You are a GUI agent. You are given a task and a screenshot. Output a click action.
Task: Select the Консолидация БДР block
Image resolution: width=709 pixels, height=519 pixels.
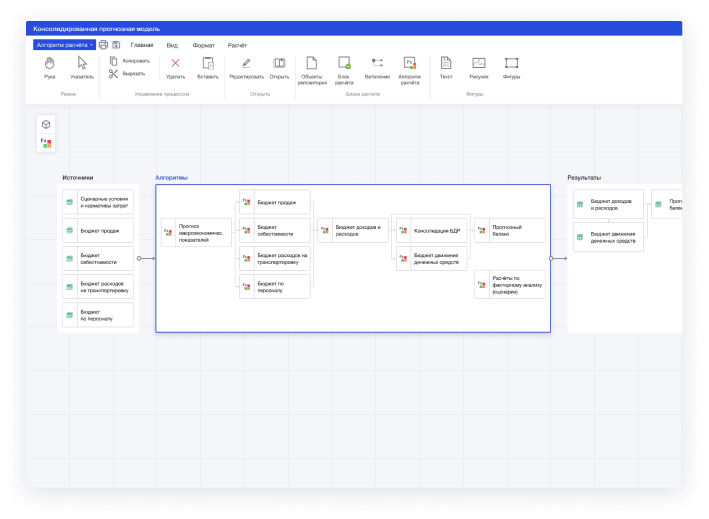(x=432, y=231)
